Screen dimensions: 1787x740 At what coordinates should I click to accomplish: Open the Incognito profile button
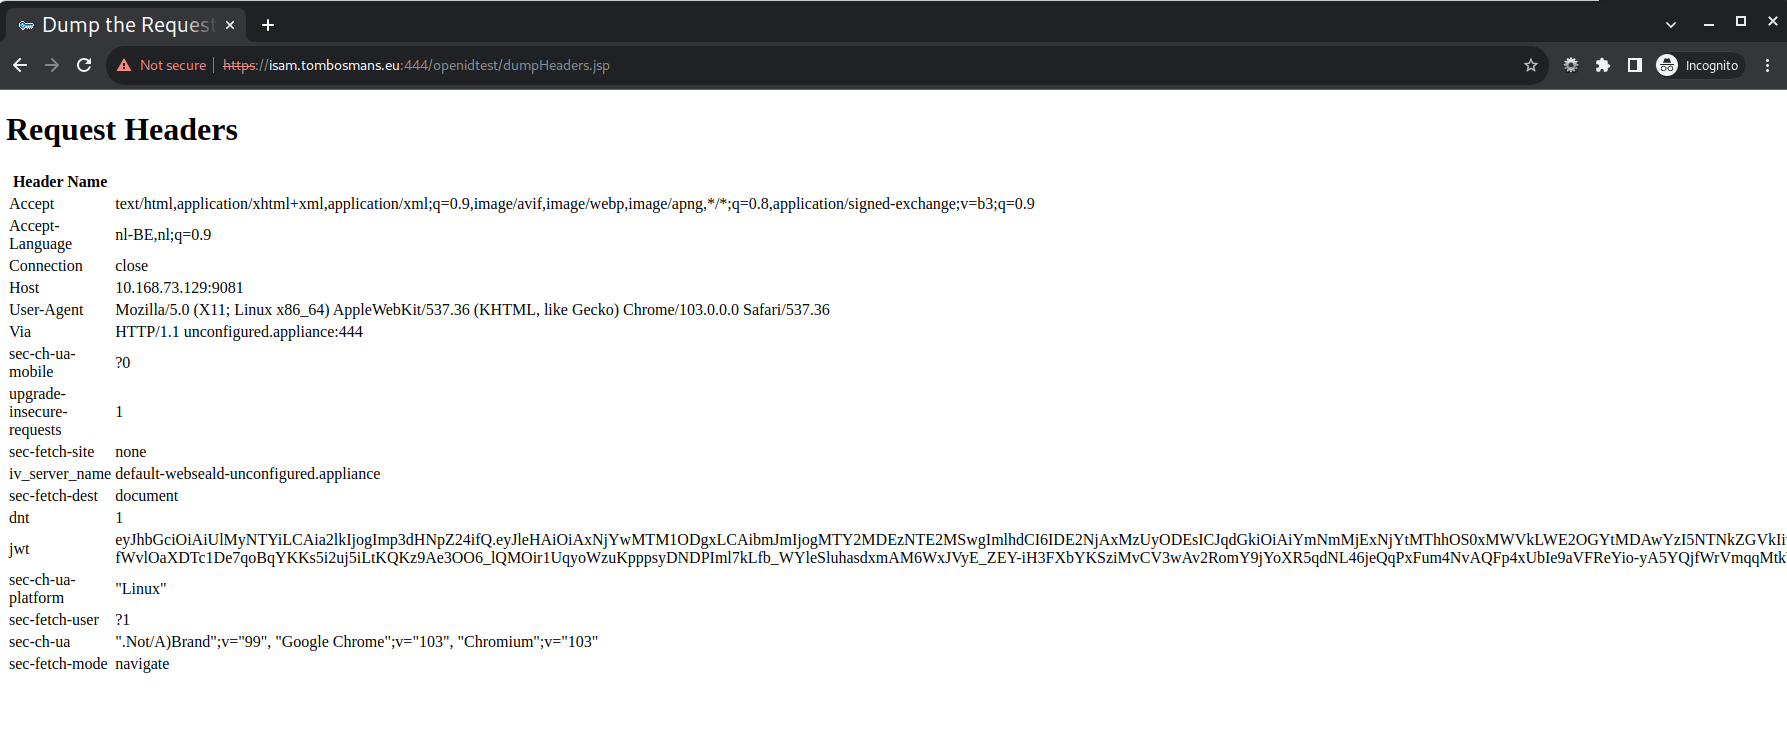(1699, 65)
